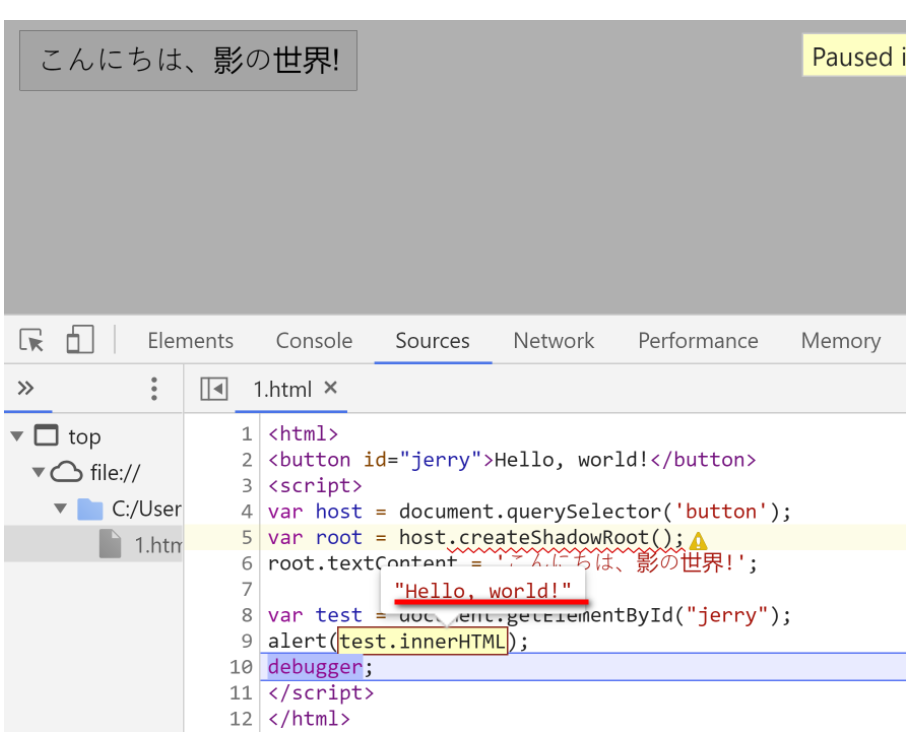The width and height of the screenshot is (919, 734).
Task: Select the C:/User folder label
Action: click(147, 509)
